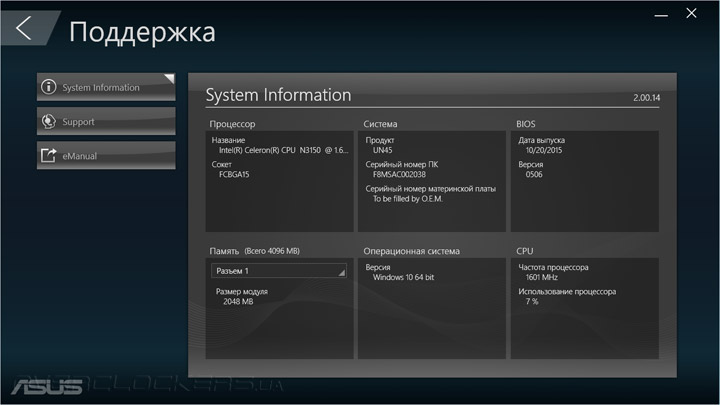Open the Support tab
Screen dimensions: 720x405
106,121
